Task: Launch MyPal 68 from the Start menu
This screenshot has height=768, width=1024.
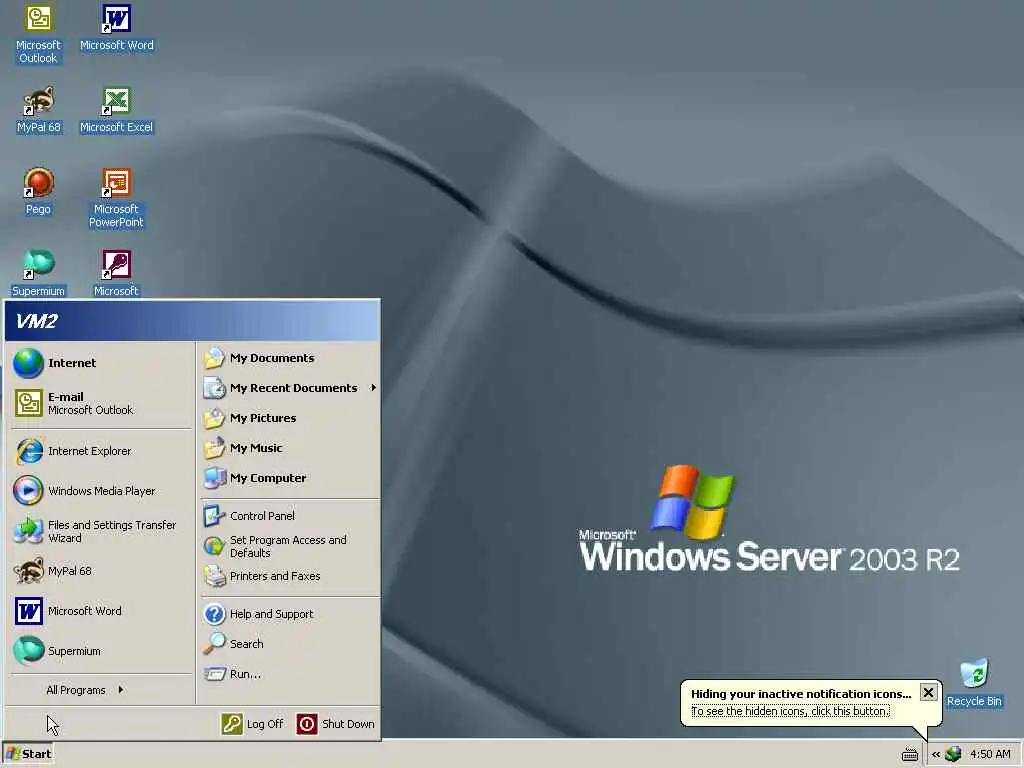Action: pos(101,571)
